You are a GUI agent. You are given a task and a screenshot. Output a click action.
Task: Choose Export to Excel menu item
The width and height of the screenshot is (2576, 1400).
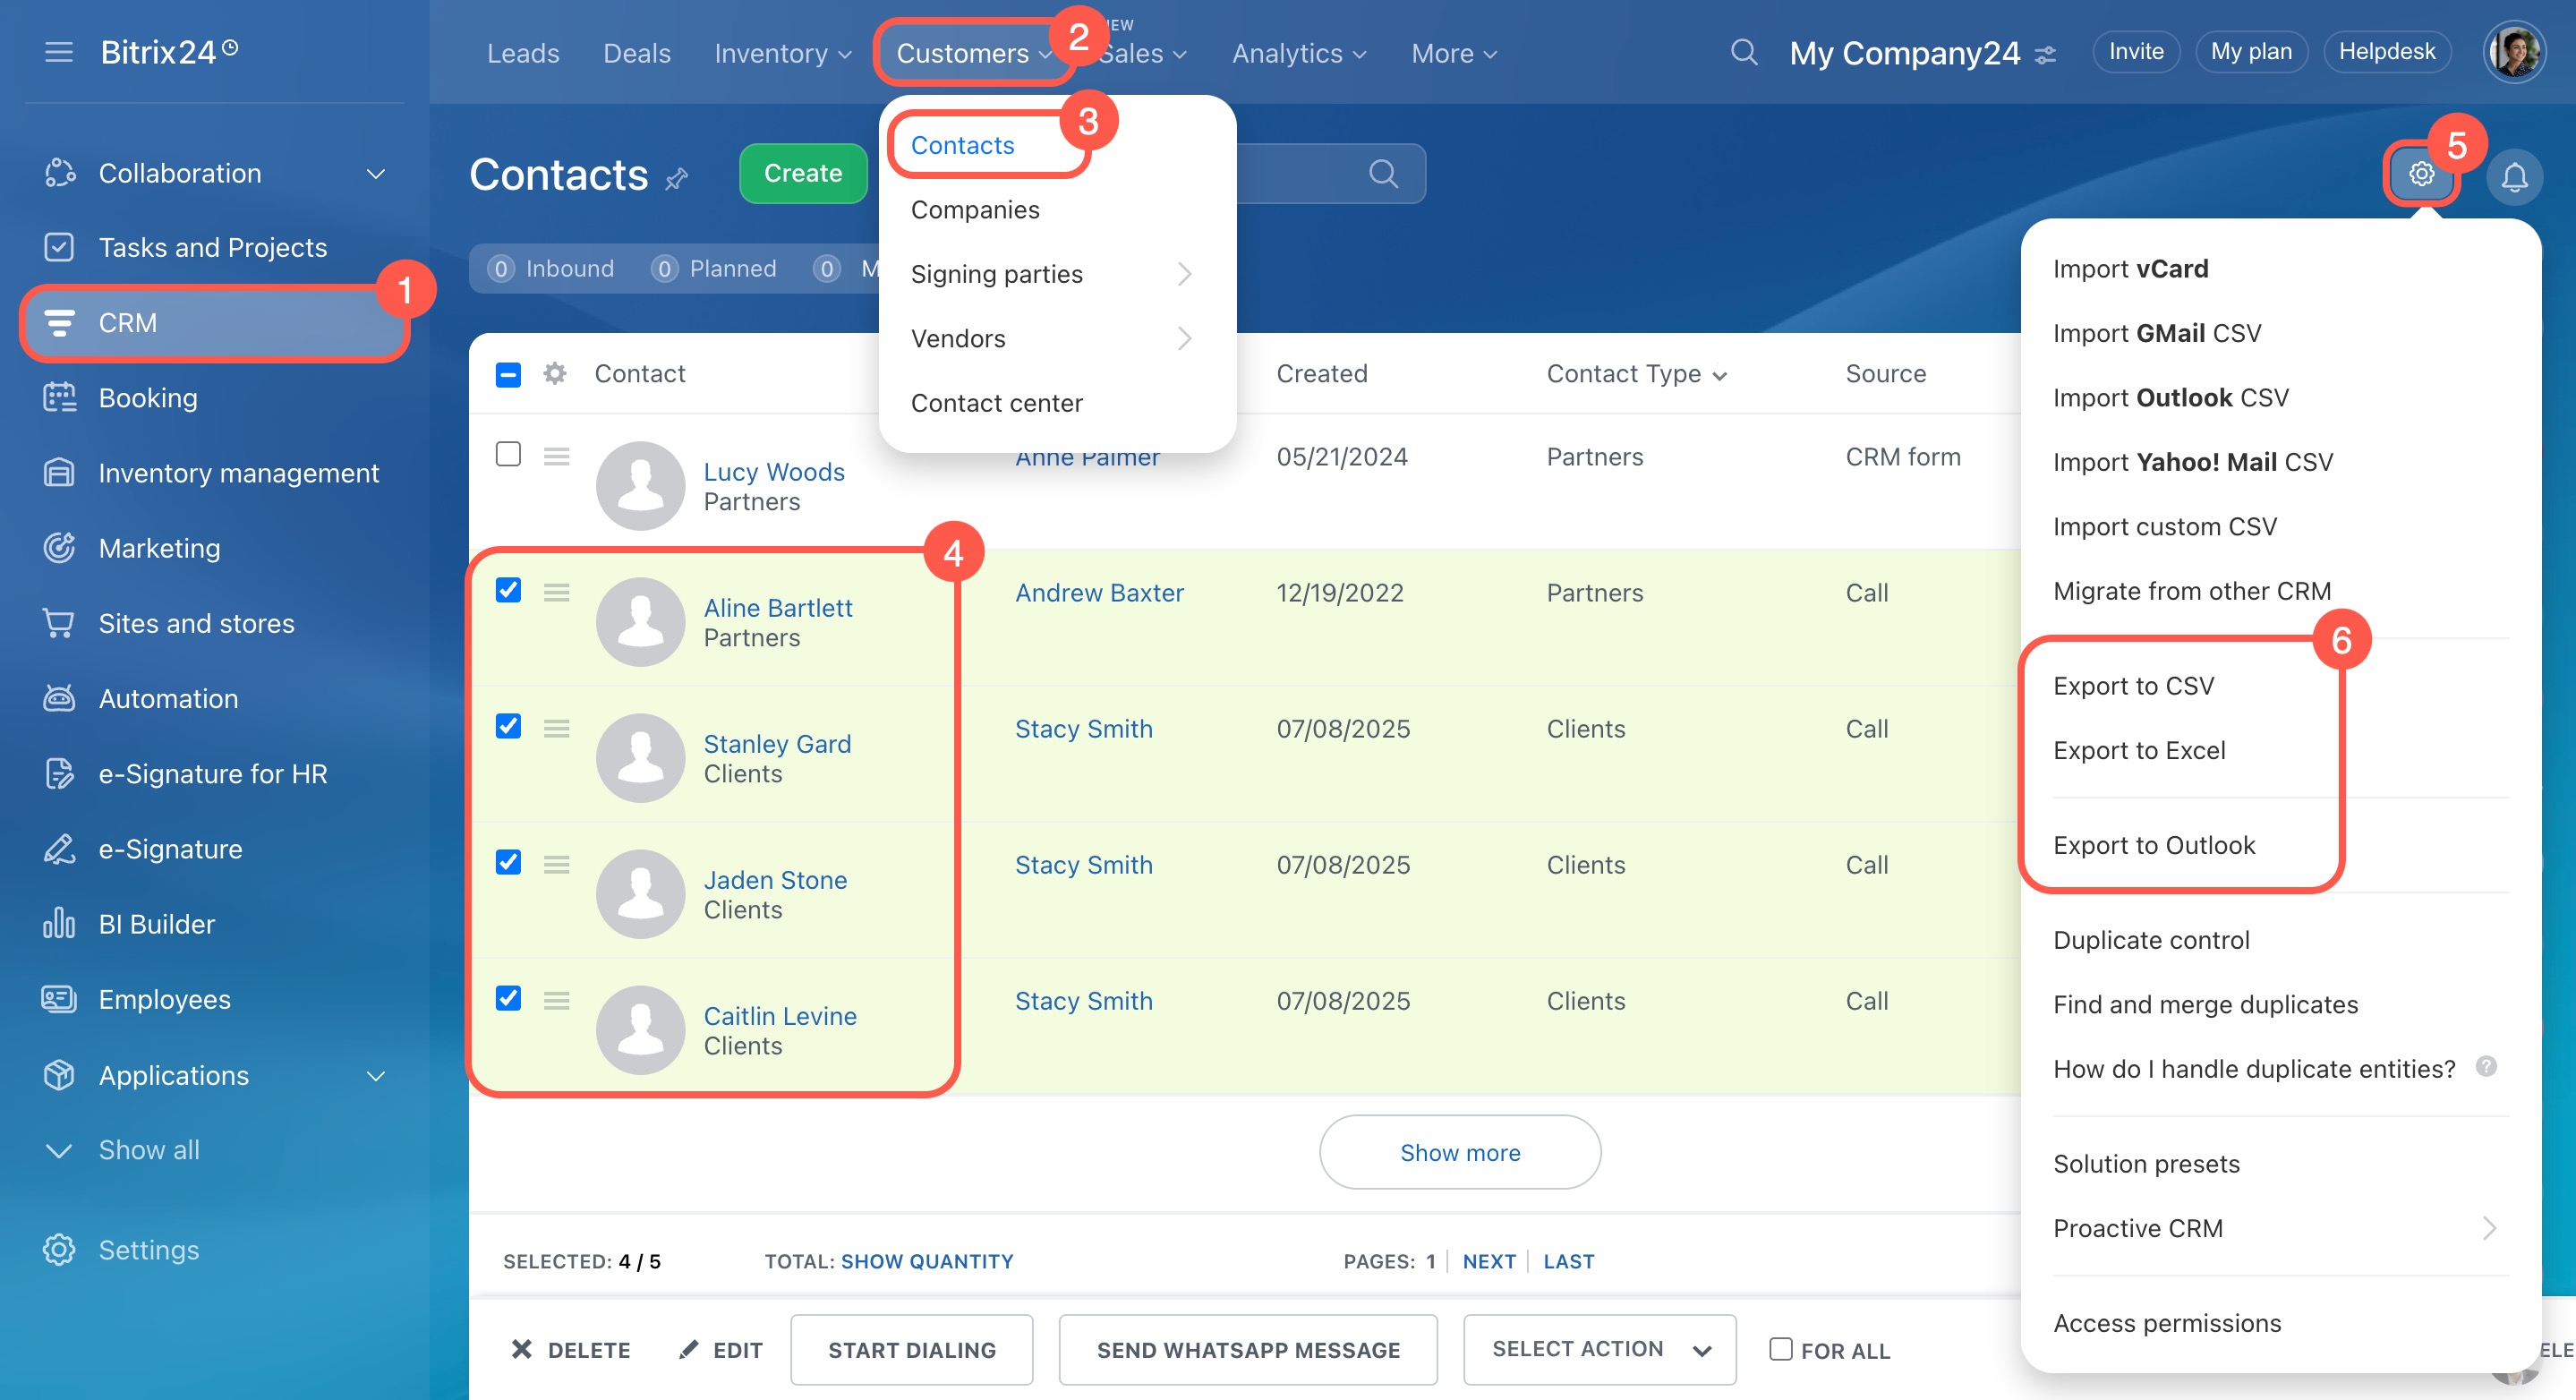pos(2138,750)
